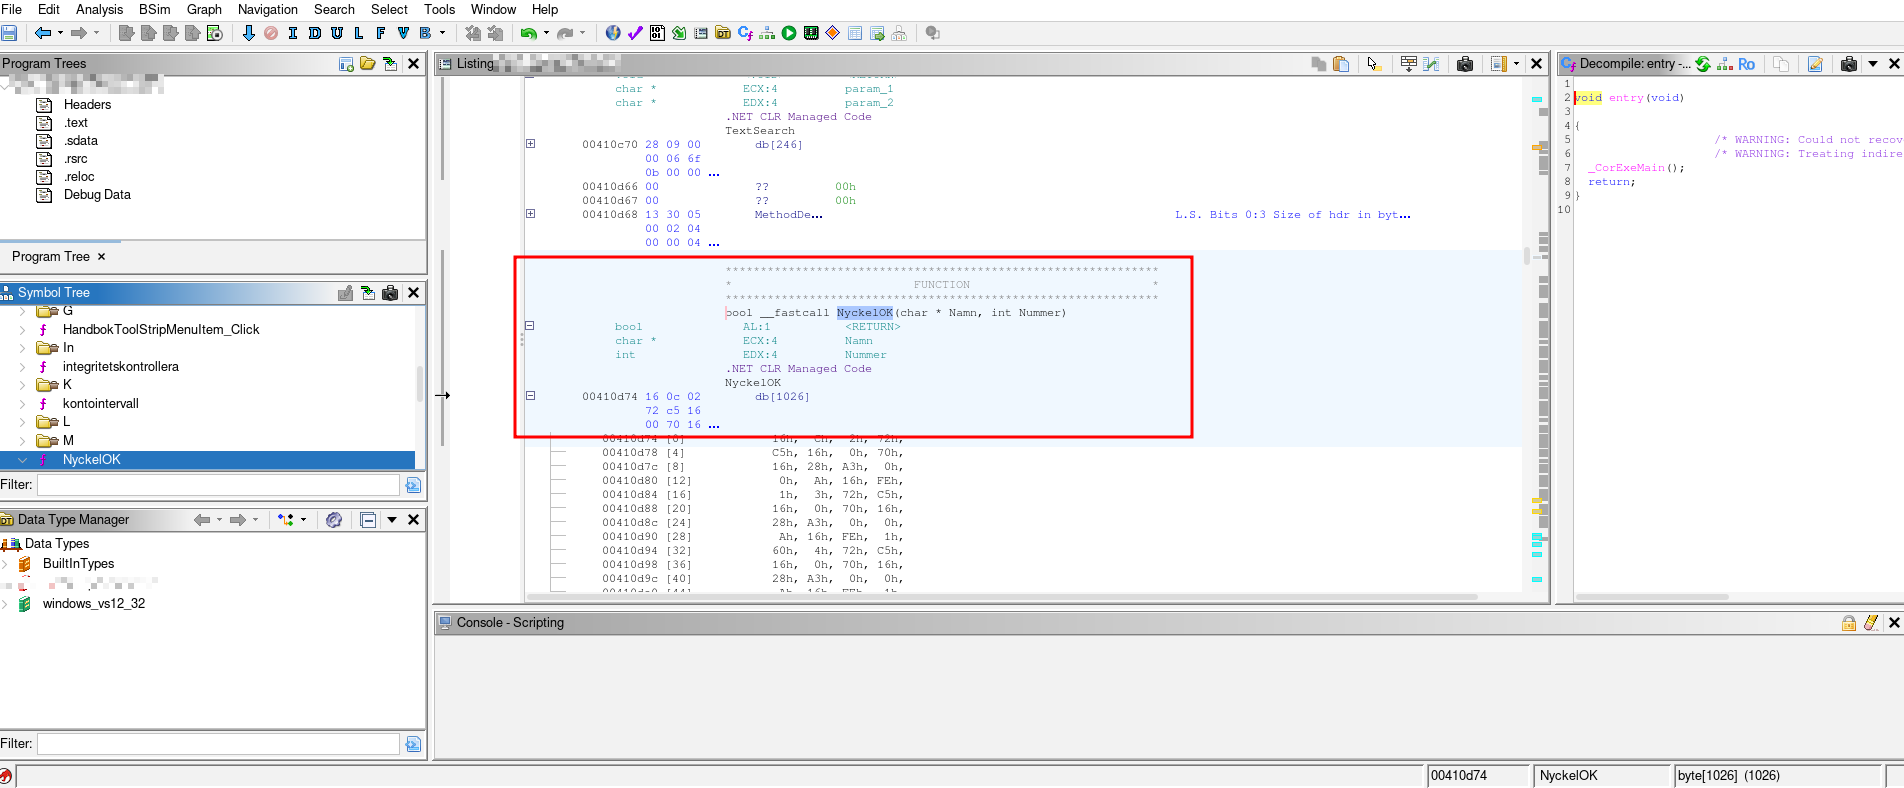Click the Save program toolbar icon

click(x=9, y=33)
